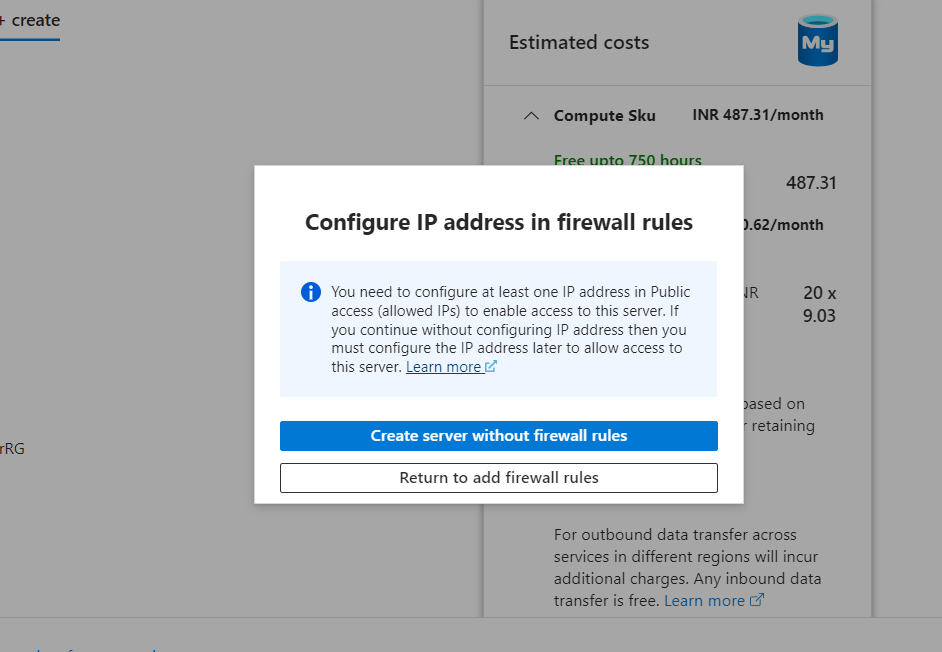Click the Configure IP address dialog title
The image size is (942, 652).
click(499, 222)
